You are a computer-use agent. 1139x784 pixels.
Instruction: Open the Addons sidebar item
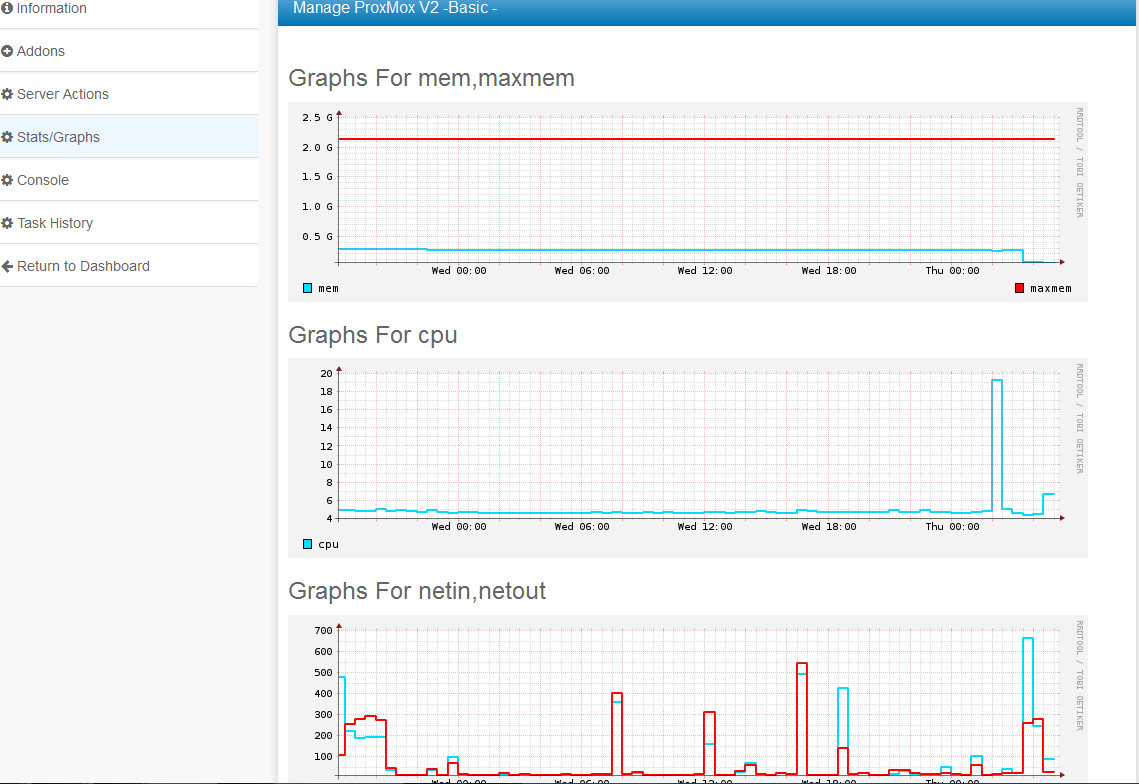point(129,51)
